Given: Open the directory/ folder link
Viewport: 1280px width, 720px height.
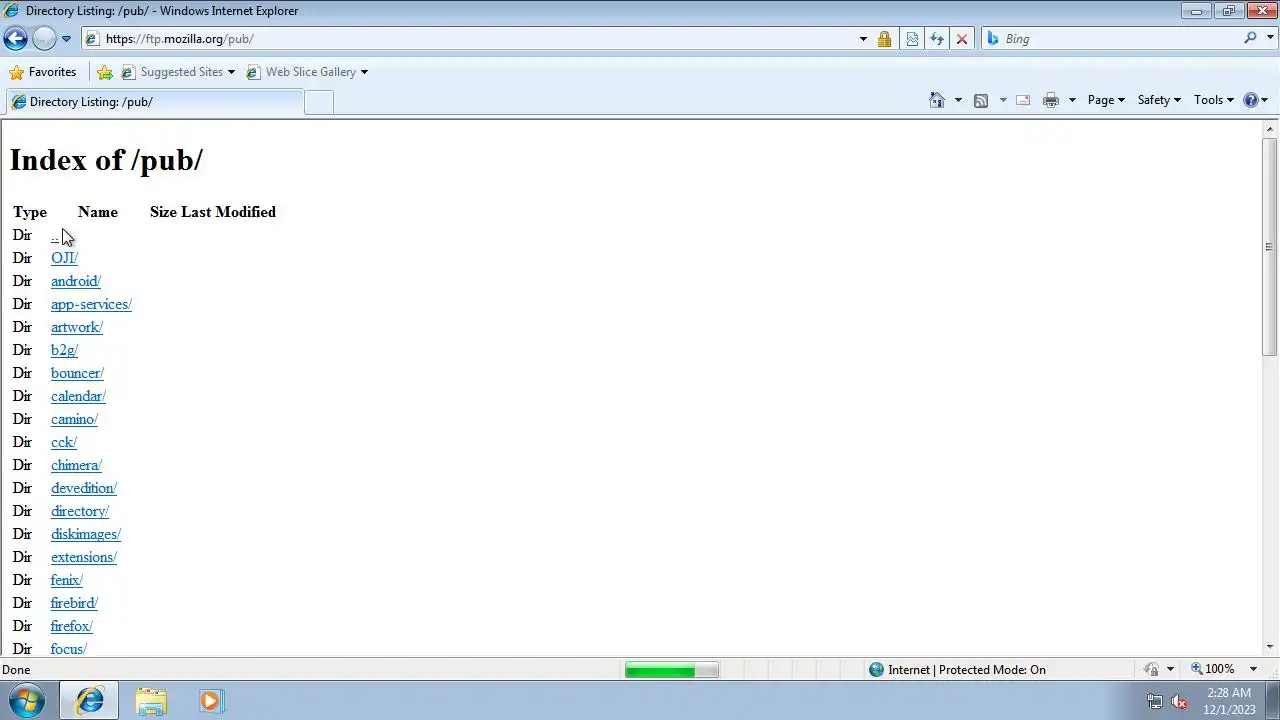Looking at the screenshot, I should coord(80,511).
